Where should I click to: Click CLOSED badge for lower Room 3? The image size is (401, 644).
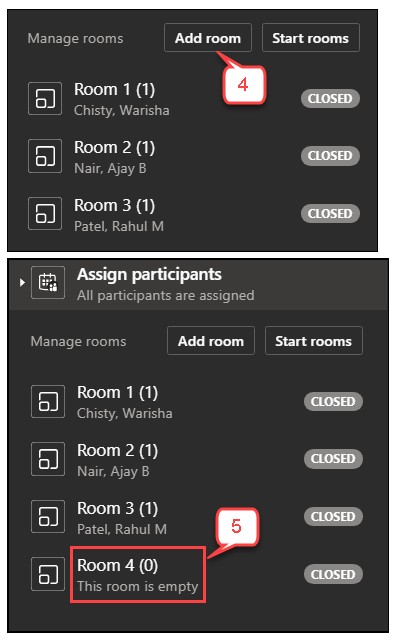click(333, 516)
